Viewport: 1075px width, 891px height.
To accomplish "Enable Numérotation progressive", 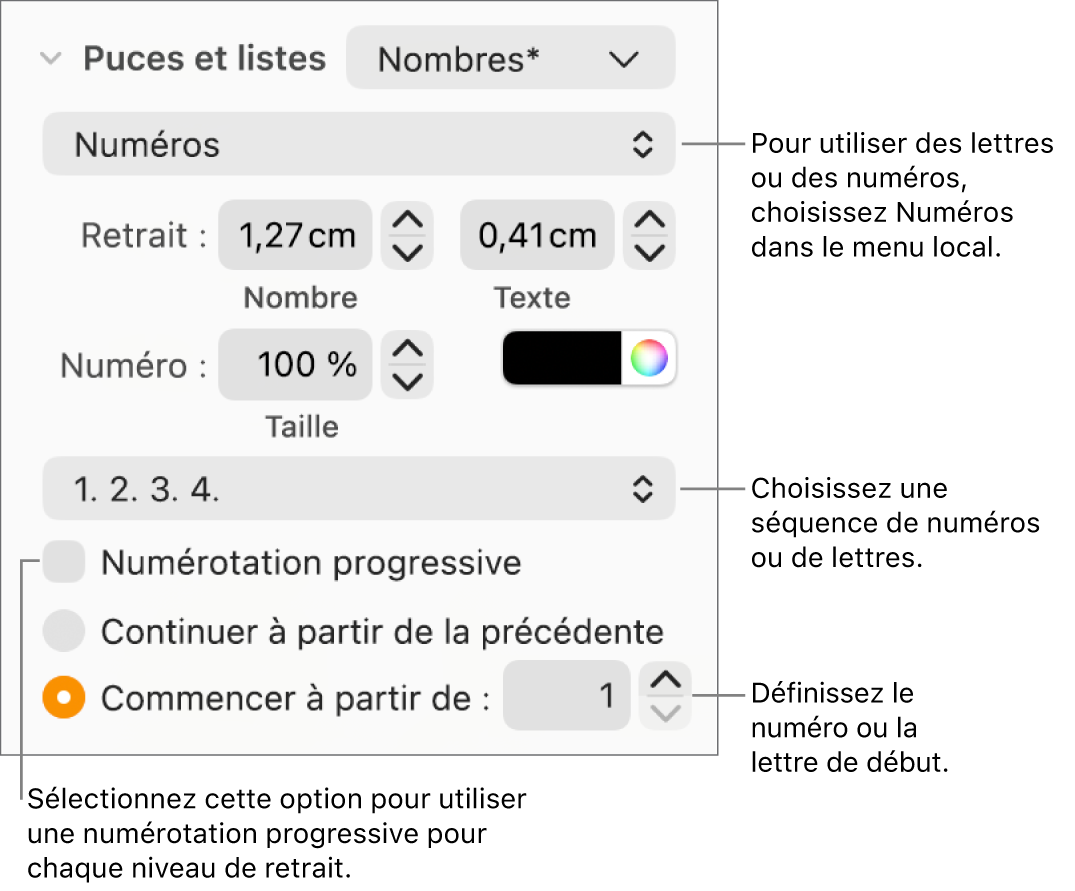I will click(x=63, y=563).
